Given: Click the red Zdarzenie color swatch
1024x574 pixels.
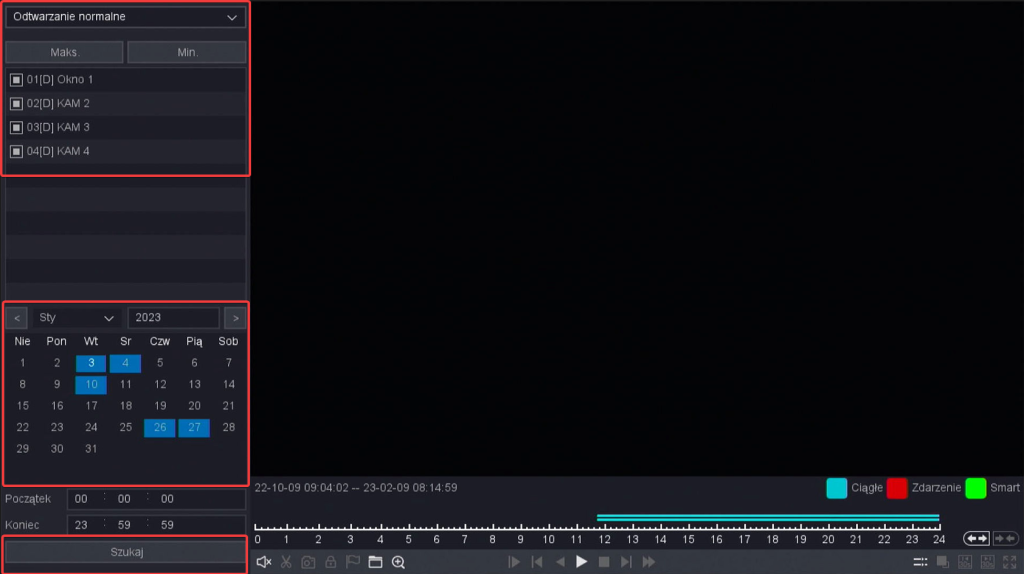Looking at the screenshot, I should (897, 488).
